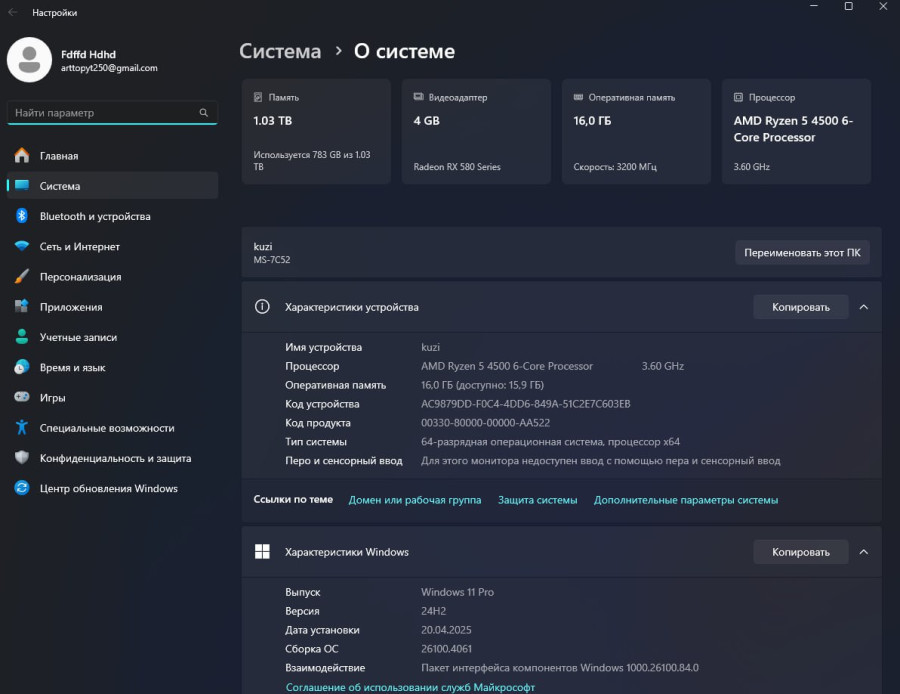The width and height of the screenshot is (900, 694).
Task: Open the Память 1.03 TB card
Action: click(x=316, y=131)
